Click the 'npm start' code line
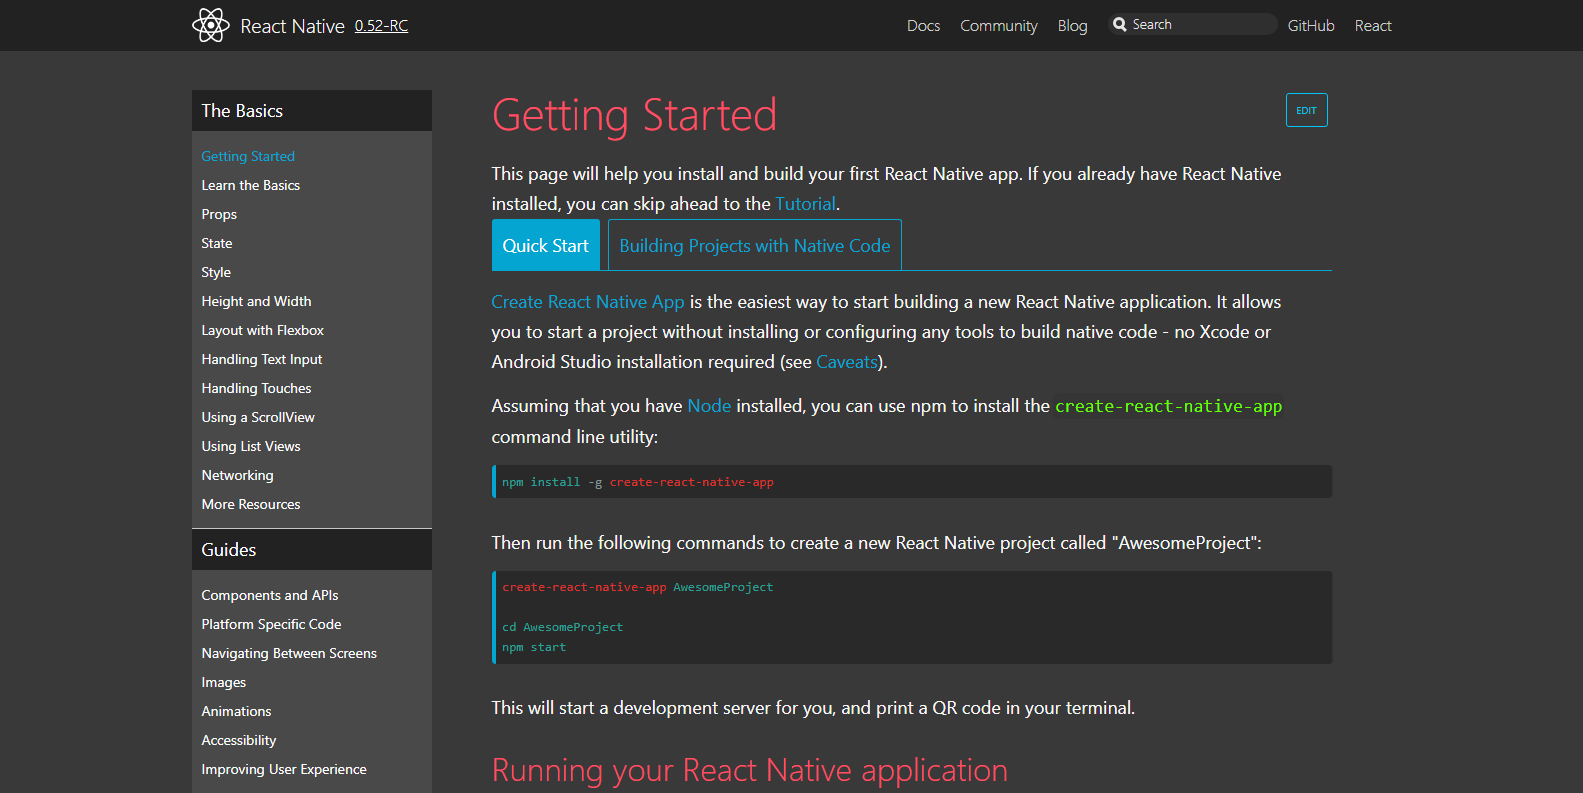1583x793 pixels. (534, 647)
